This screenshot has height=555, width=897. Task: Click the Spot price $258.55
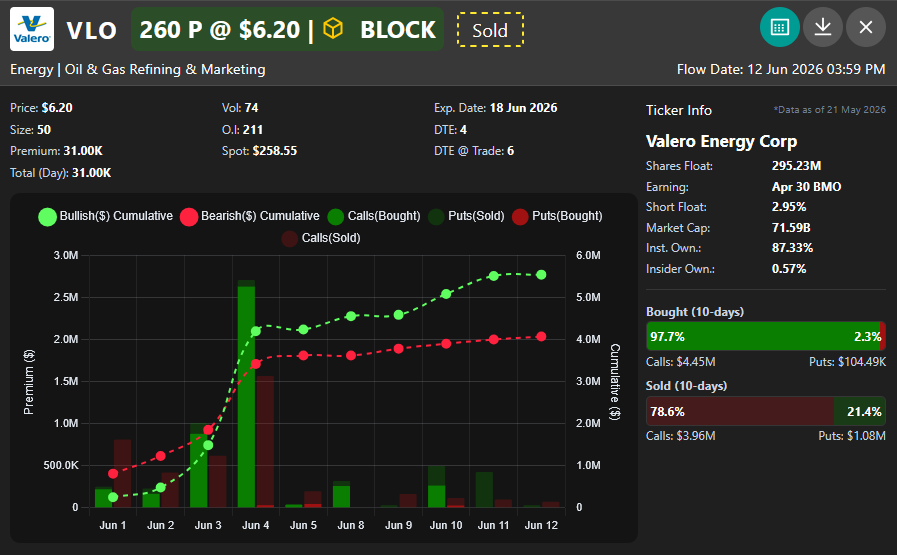[275, 151]
